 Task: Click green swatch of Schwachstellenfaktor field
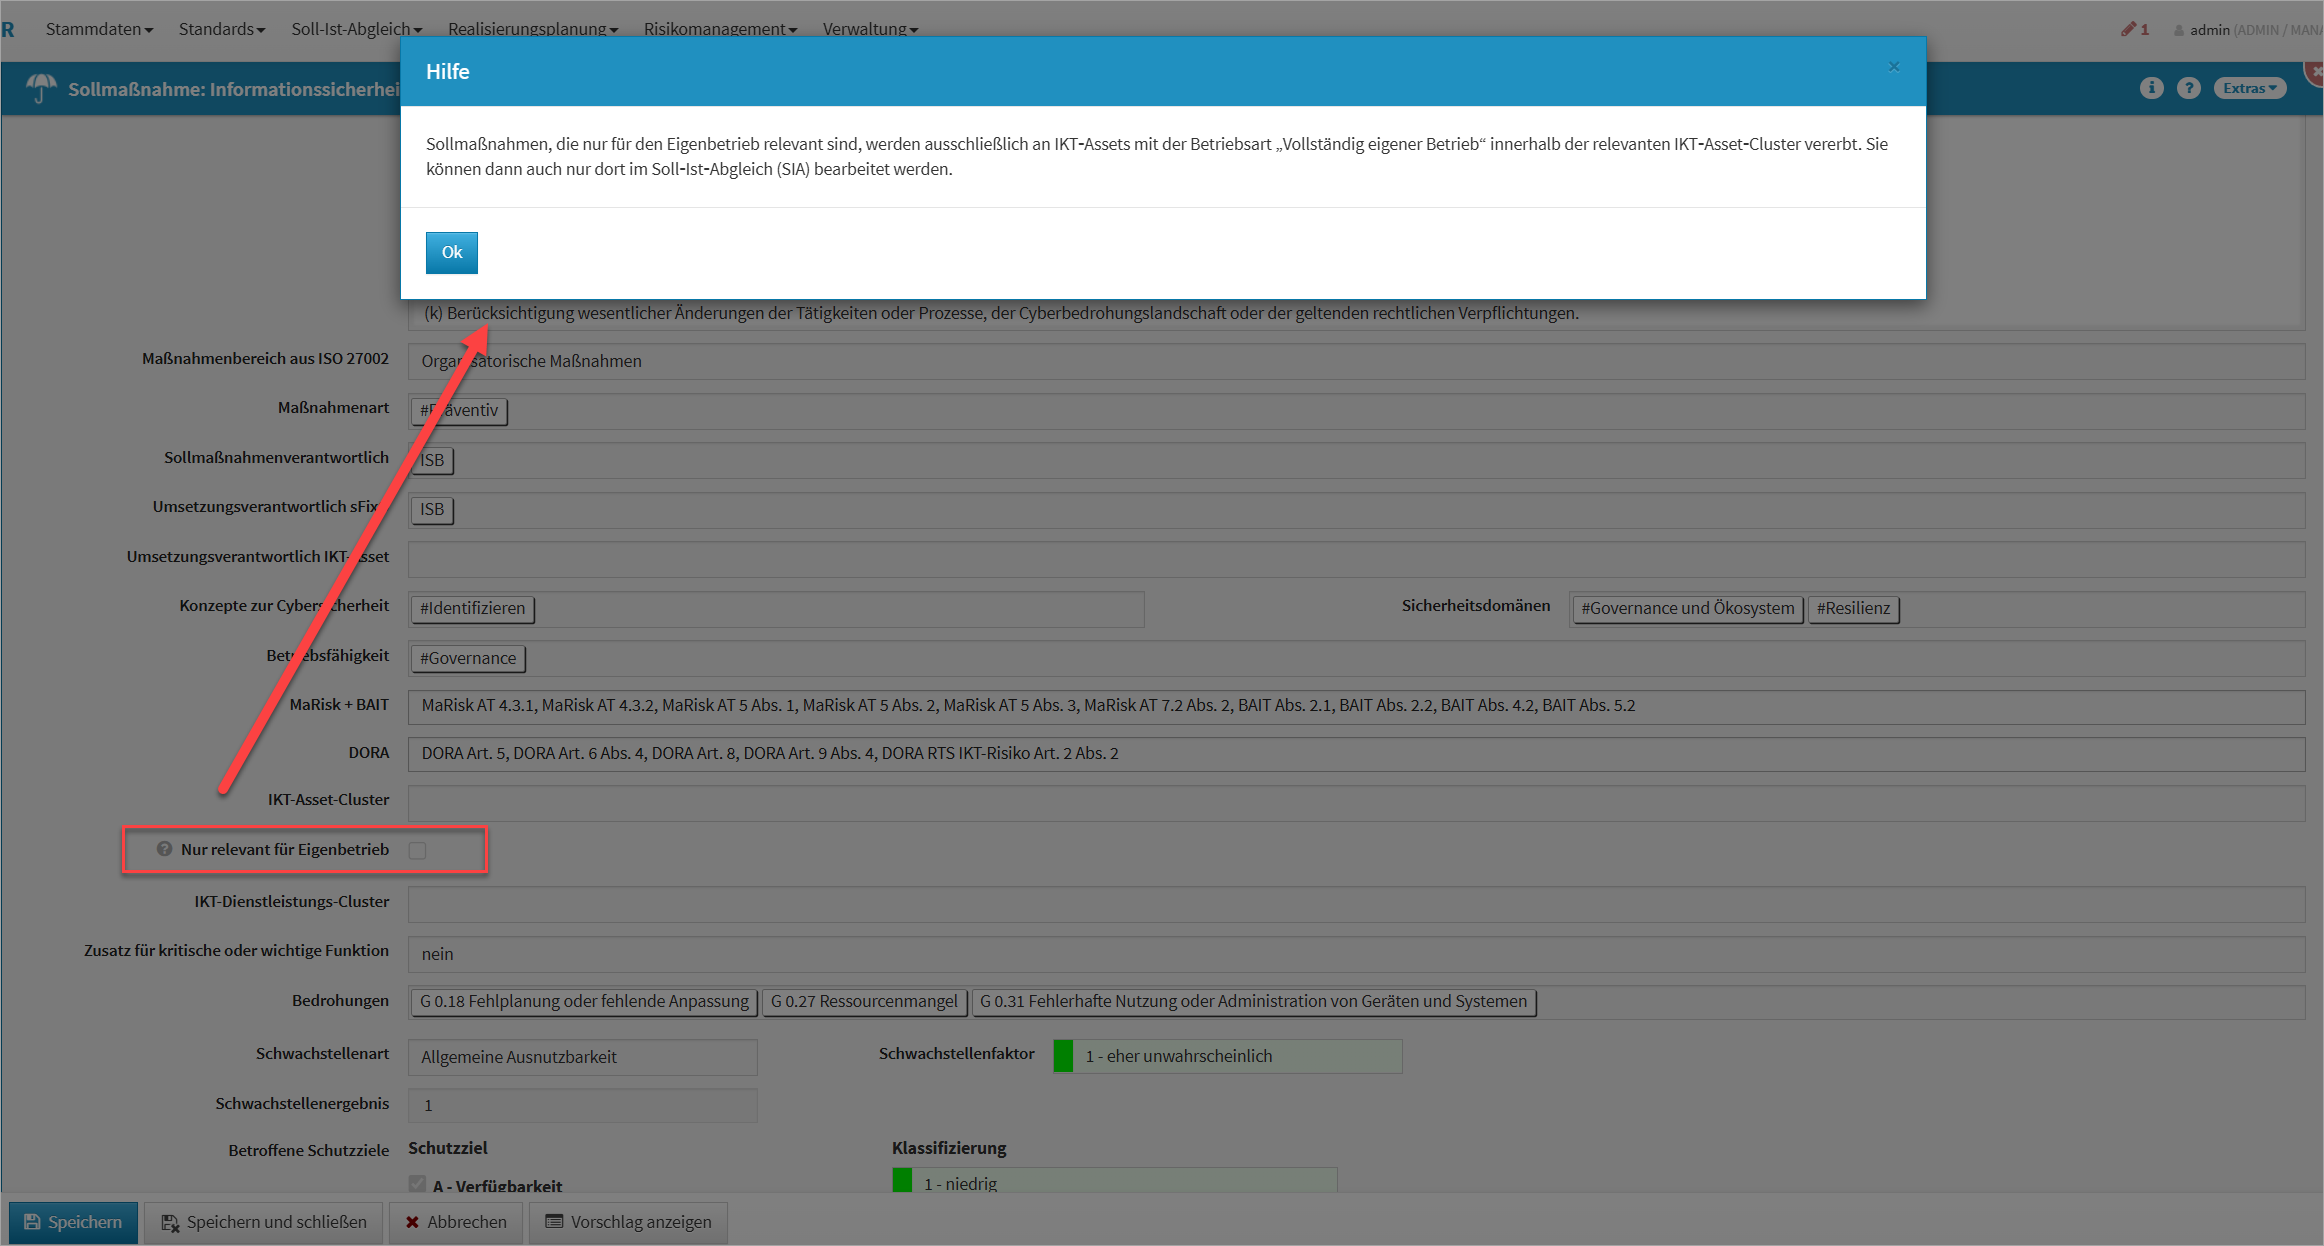point(1063,1056)
